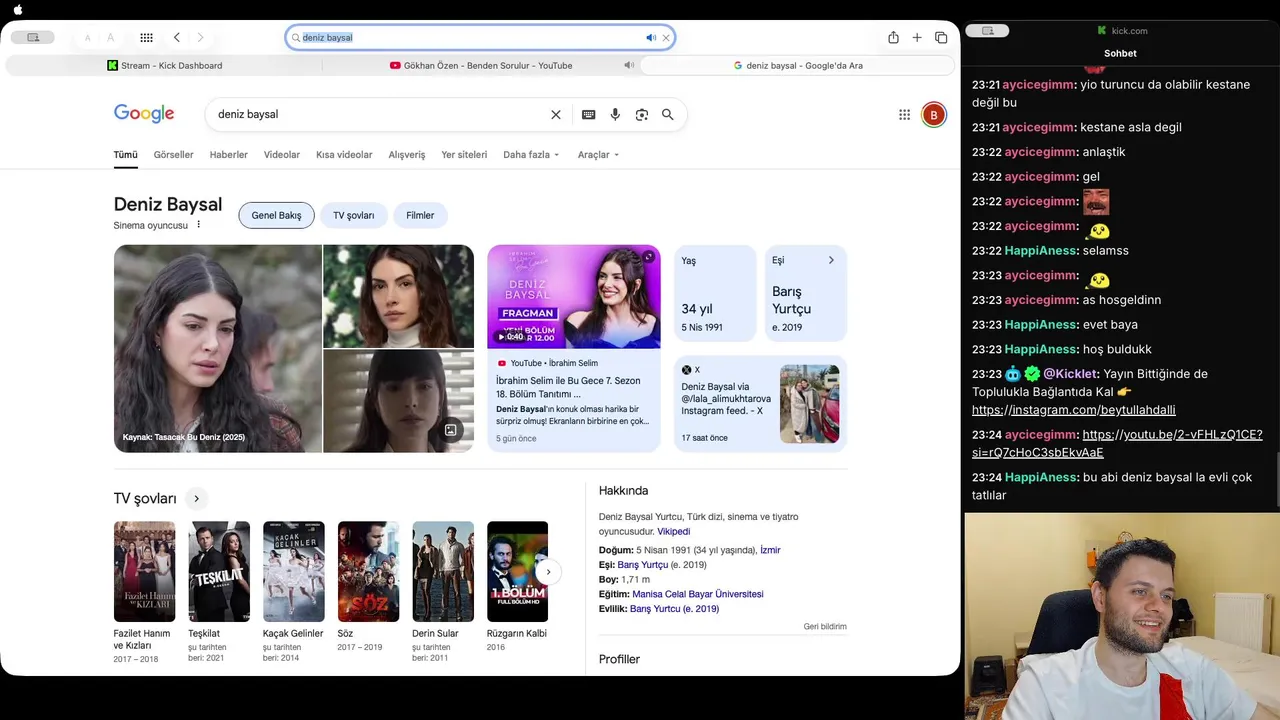This screenshot has height=720, width=1280.
Task: Open the X Instagram feed post card
Action: [761, 404]
